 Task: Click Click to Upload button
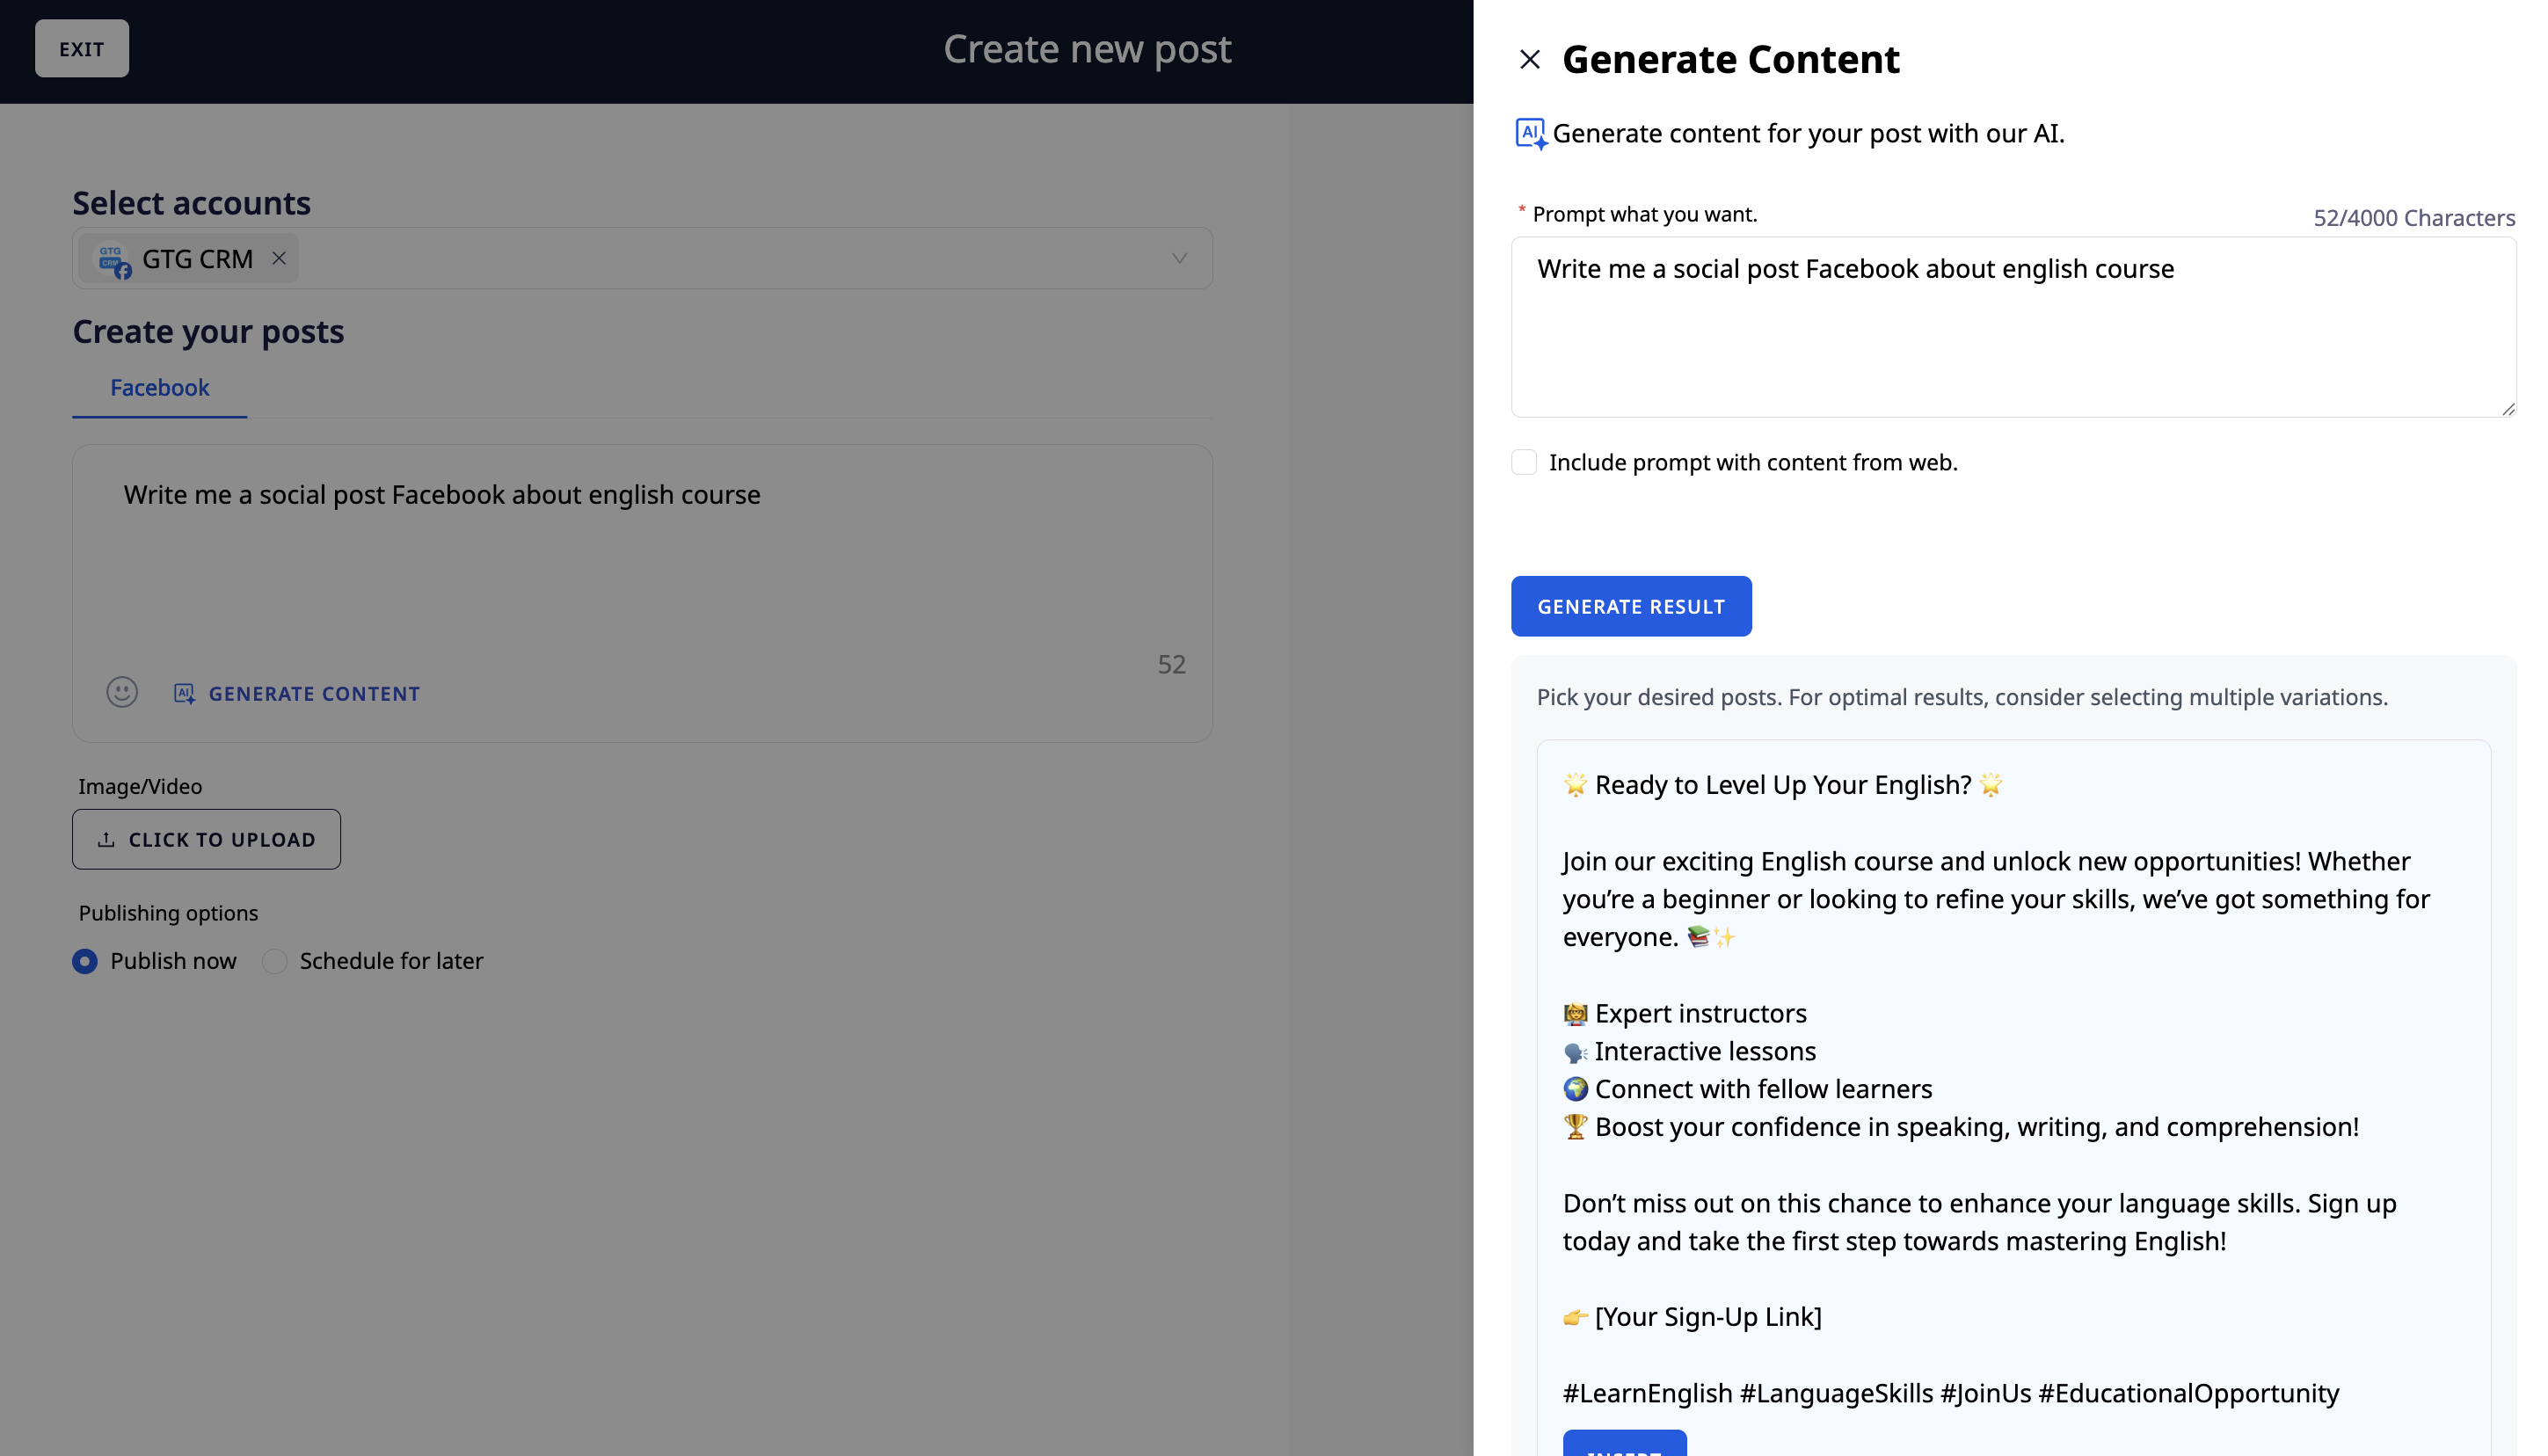pyautogui.click(x=206, y=840)
